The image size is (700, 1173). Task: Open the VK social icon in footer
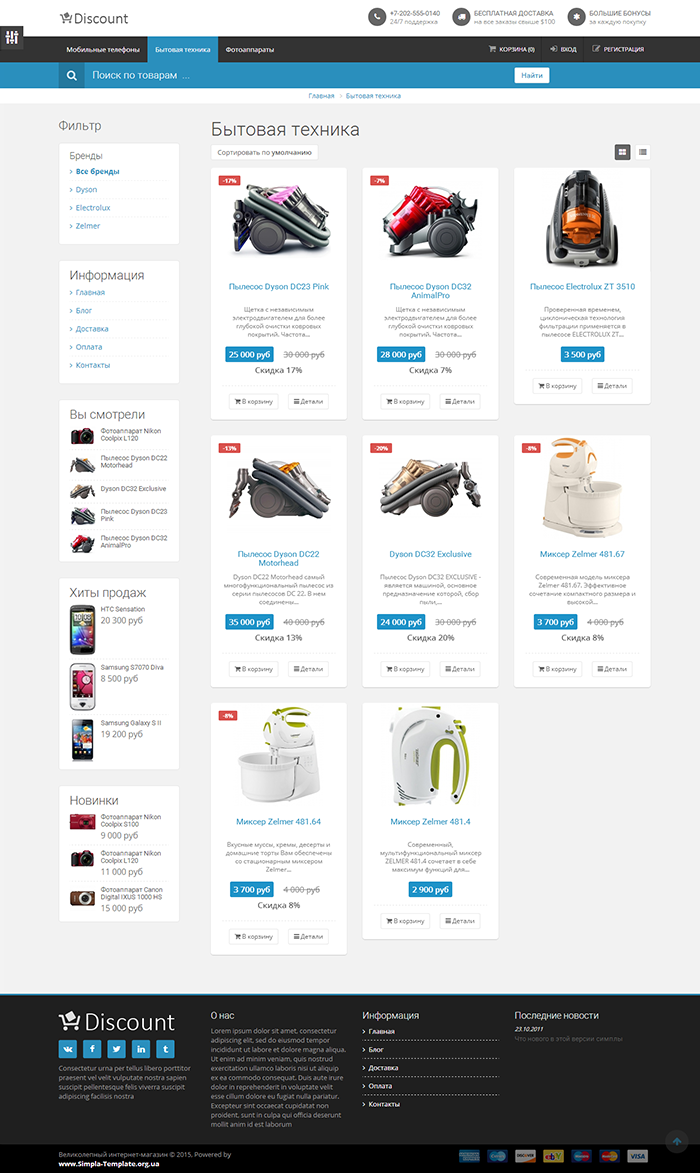68,1049
